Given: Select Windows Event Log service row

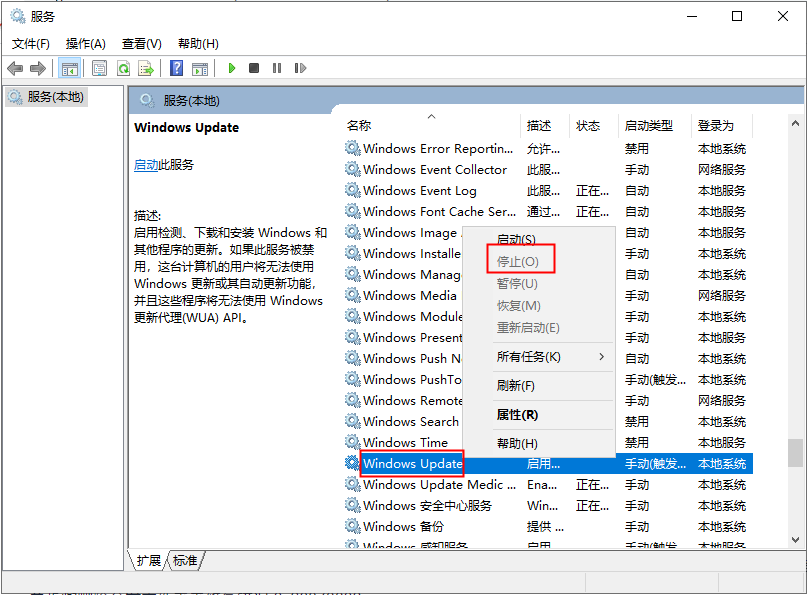Looking at the screenshot, I should click(x=548, y=191).
